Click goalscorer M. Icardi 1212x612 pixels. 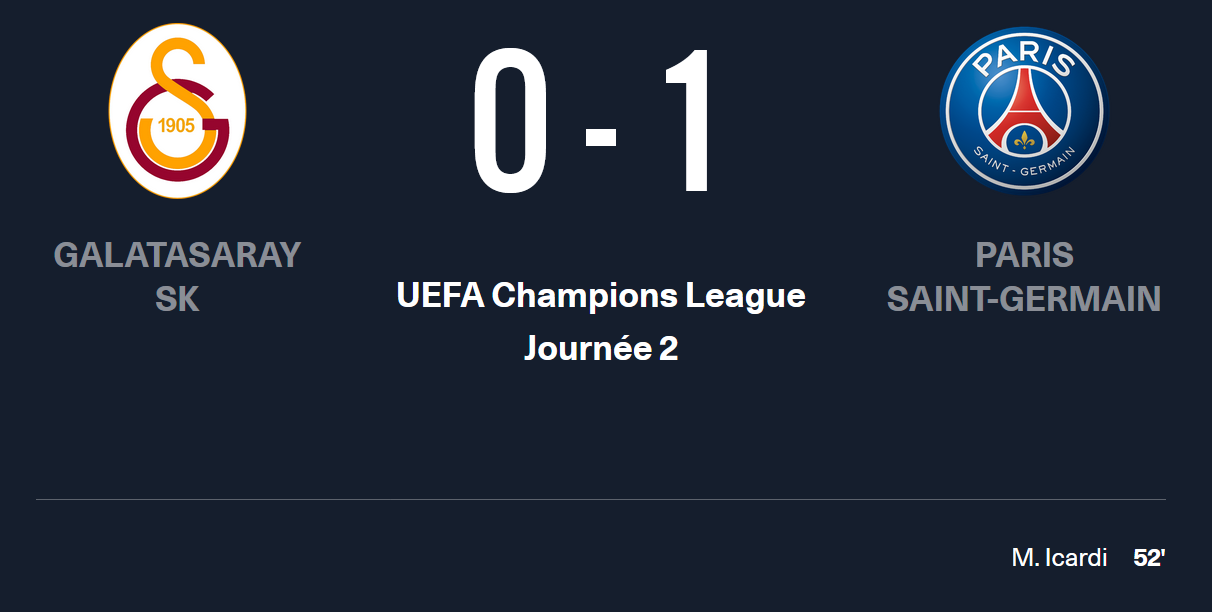coord(1059,558)
